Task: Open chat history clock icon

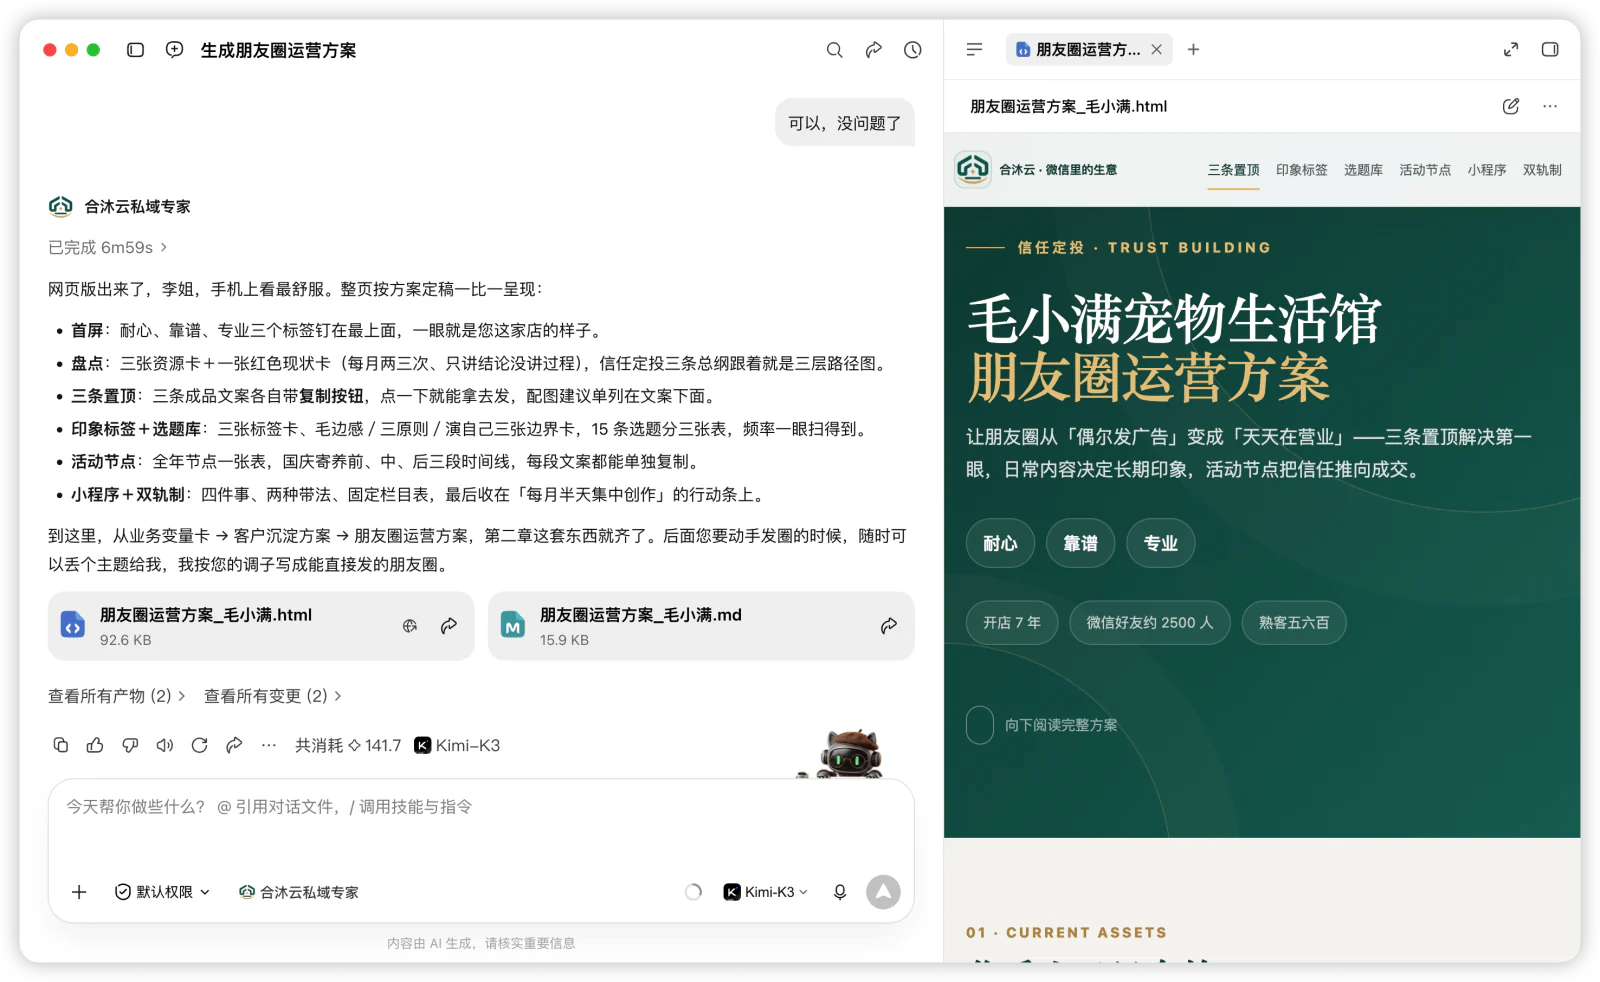Action: tap(912, 50)
